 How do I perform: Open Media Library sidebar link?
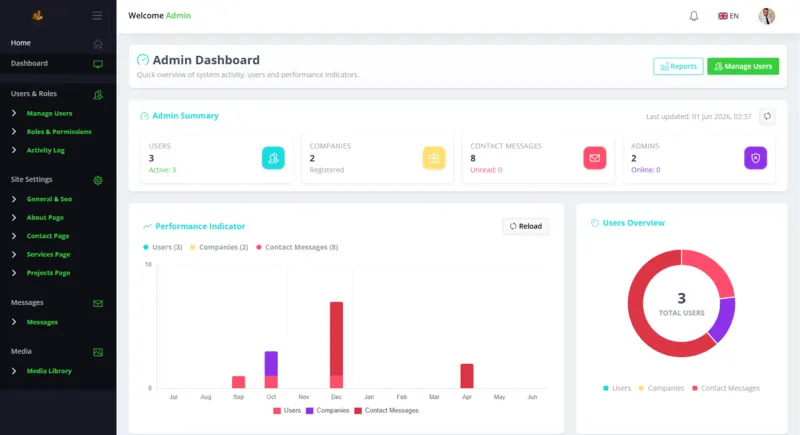pos(49,371)
